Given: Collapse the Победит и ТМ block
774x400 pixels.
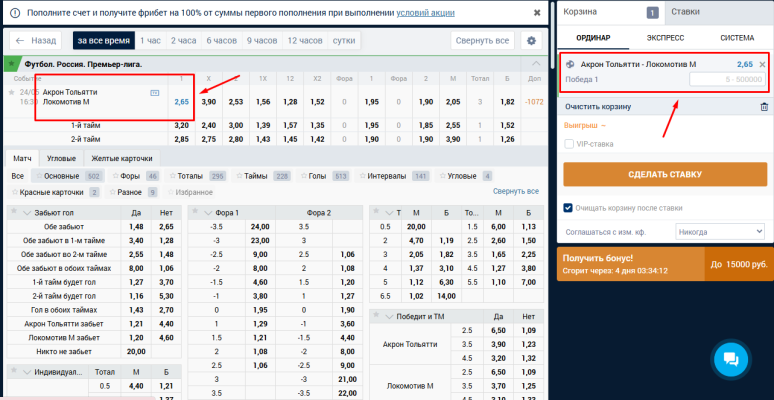Looking at the screenshot, I should pyautogui.click(x=389, y=317).
